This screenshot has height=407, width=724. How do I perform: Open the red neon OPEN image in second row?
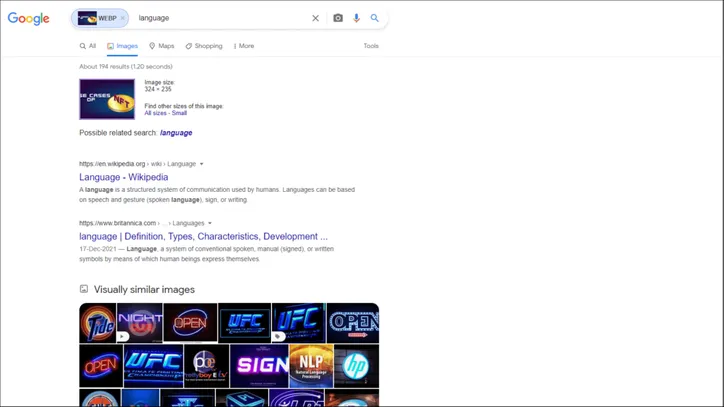[x=101, y=366]
